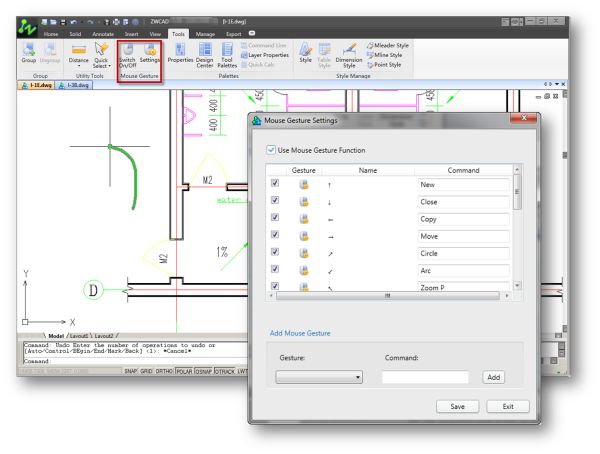Open the Annotate ribbon tab
Viewport: 600px width, 454px height.
click(103, 34)
